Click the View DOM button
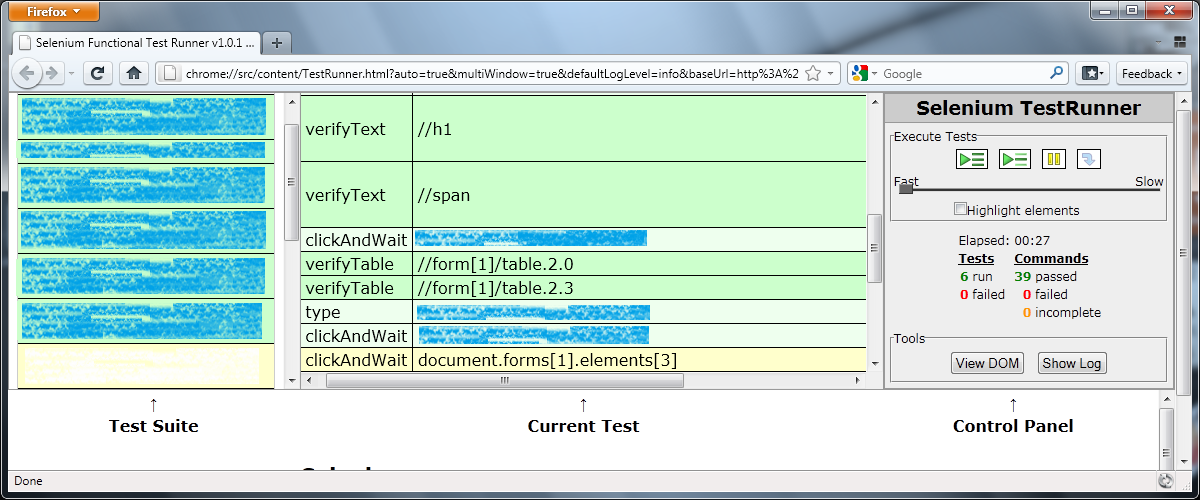 (987, 363)
